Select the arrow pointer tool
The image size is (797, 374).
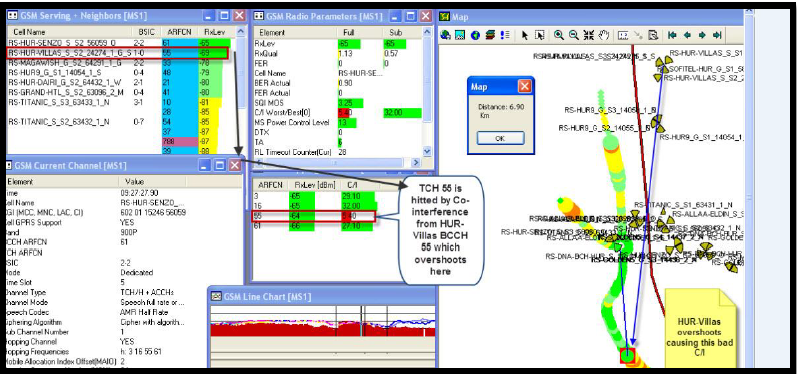525,36
